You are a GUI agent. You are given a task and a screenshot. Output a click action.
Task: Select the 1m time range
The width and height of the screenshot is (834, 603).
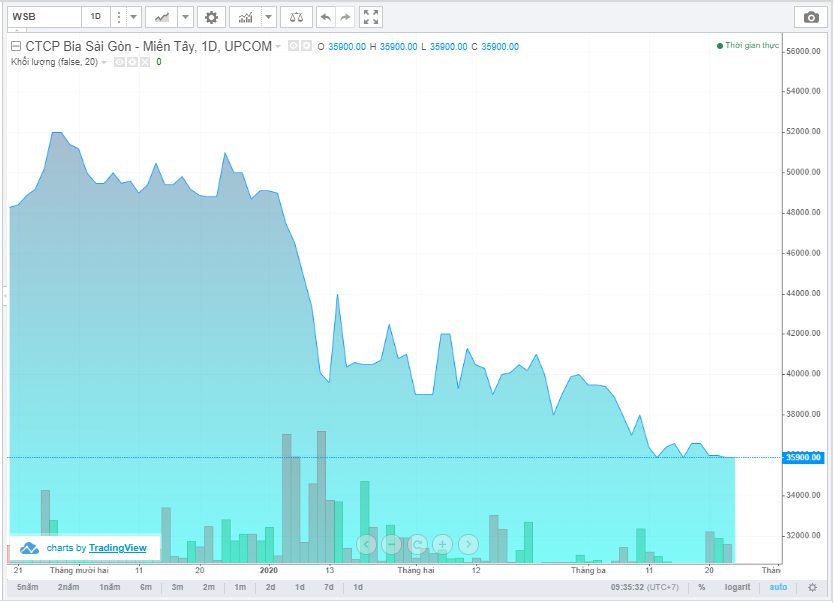tap(240, 587)
